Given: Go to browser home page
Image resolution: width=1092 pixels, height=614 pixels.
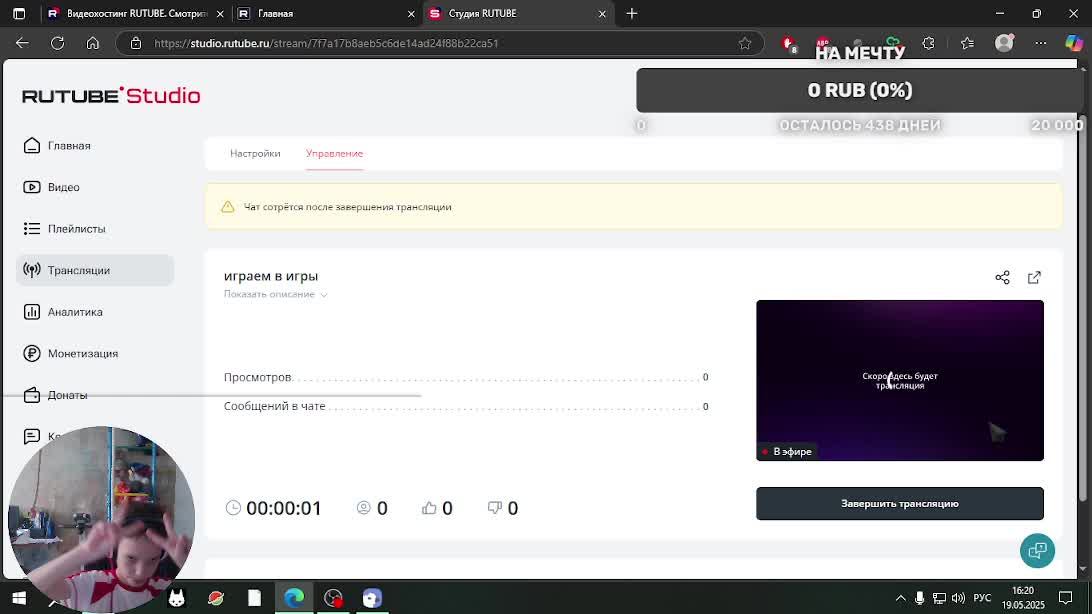Looking at the screenshot, I should [x=93, y=43].
